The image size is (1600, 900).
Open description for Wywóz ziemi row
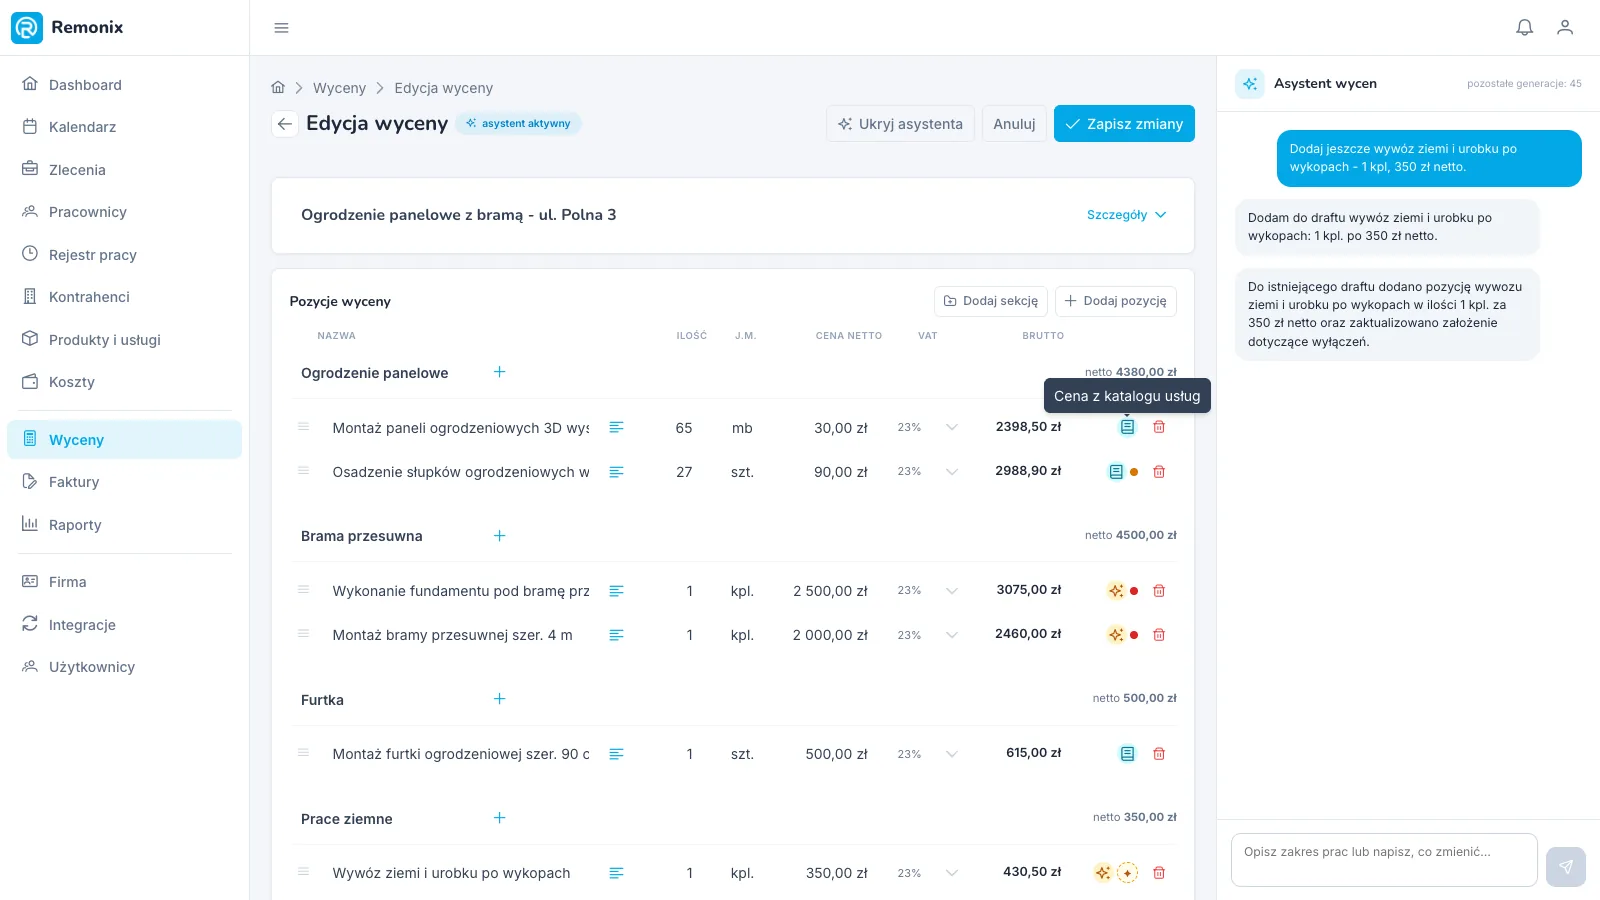(616, 873)
